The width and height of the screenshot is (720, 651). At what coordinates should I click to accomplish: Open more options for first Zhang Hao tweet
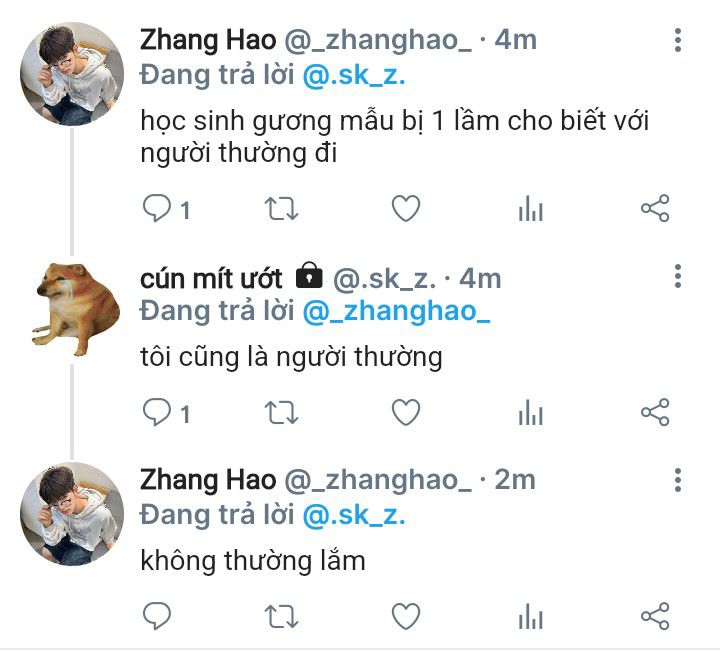(678, 40)
